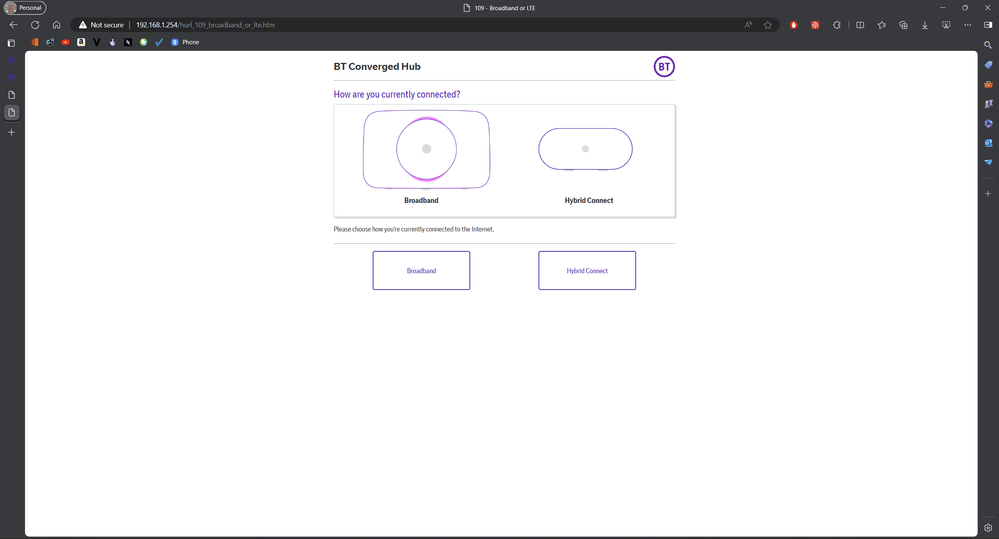Open the Amazon bookmark
This screenshot has height=539, width=999.
coord(81,42)
